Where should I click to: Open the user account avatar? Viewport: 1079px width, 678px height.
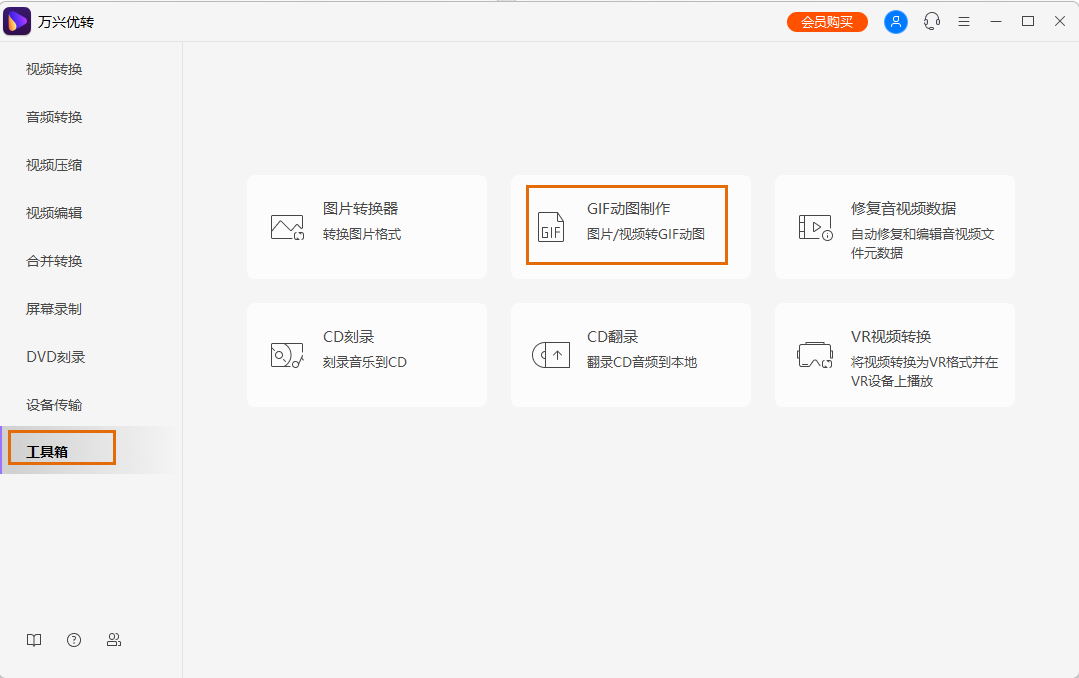(x=895, y=21)
